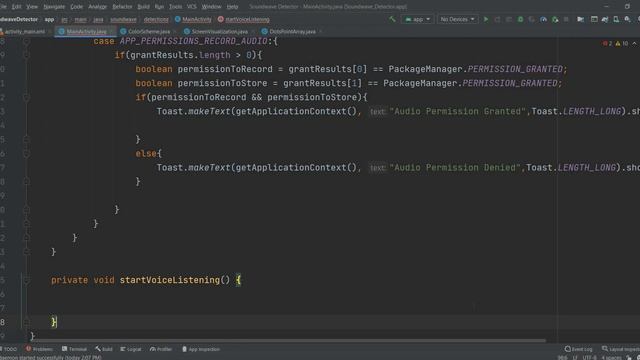Click the yellow warnings count indicator
640x360 pixels.
pyautogui.click(x=622, y=43)
